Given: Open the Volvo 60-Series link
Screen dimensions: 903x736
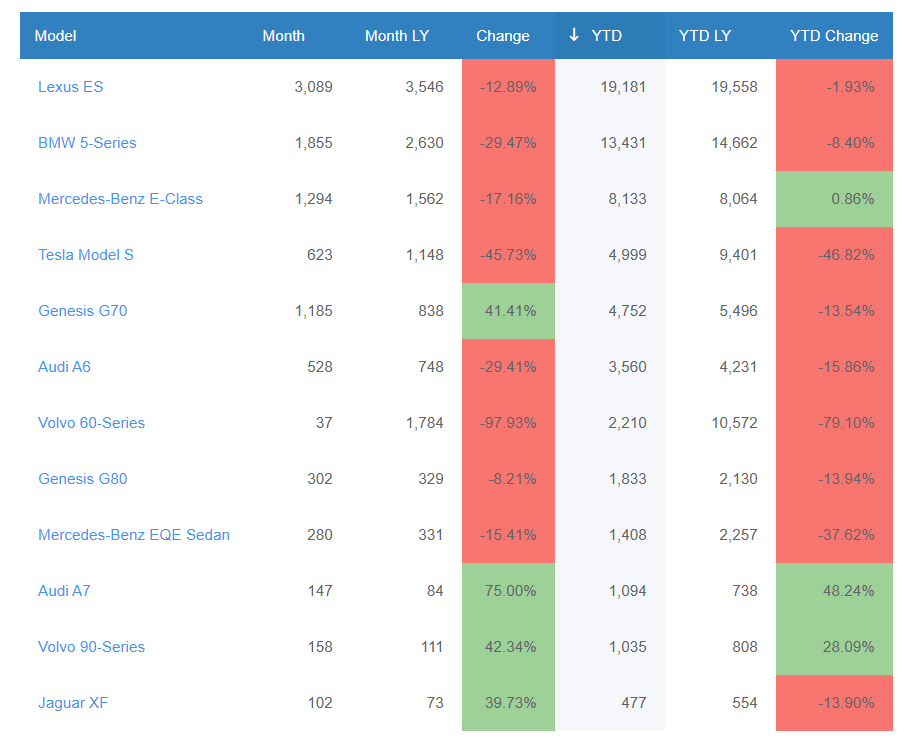Looking at the screenshot, I should (91, 423).
